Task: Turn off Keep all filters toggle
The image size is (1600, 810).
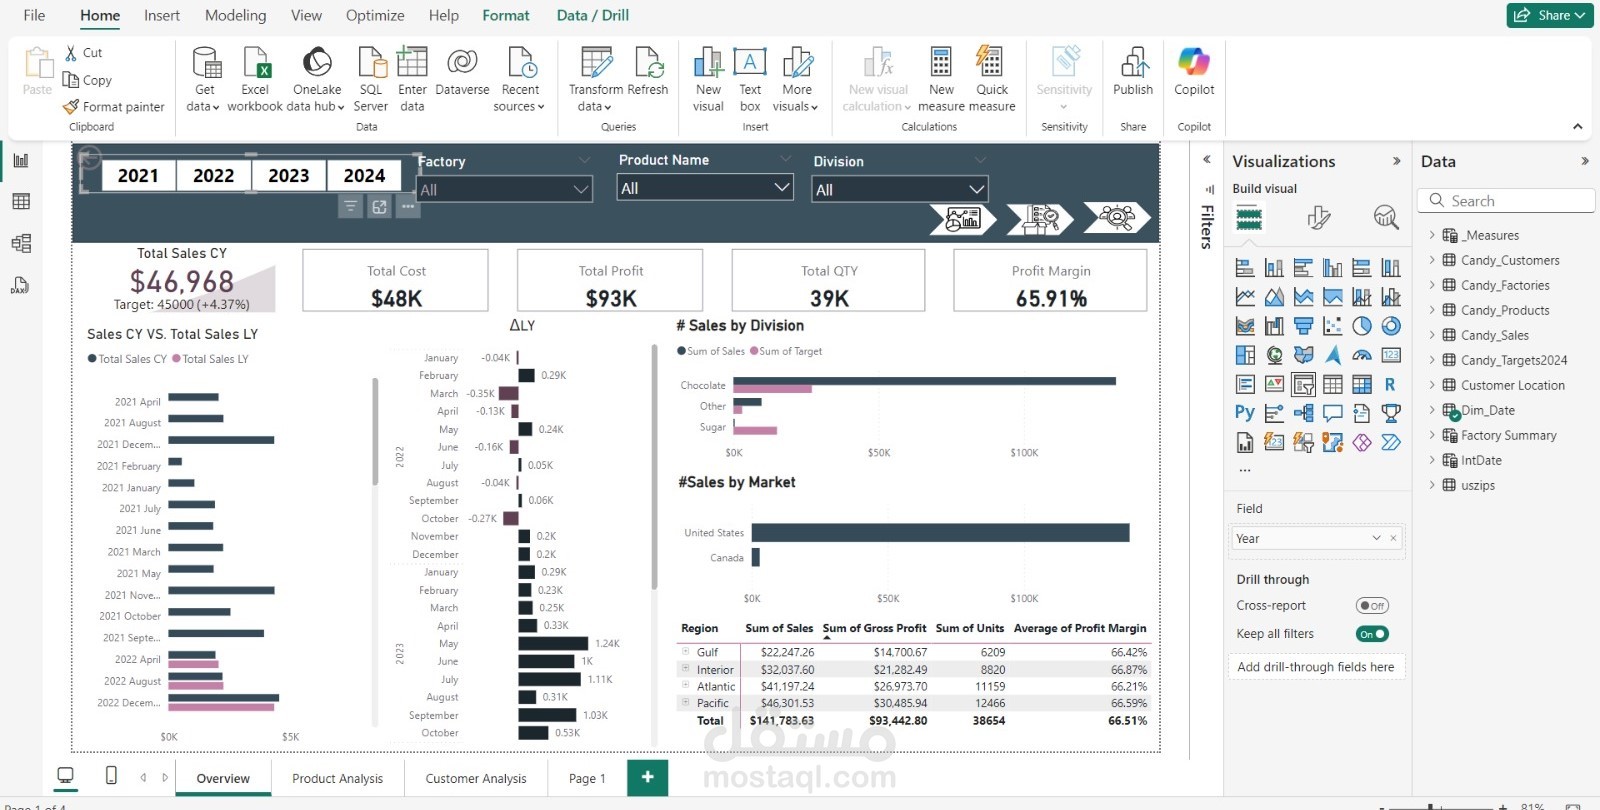Action: 1372,634
